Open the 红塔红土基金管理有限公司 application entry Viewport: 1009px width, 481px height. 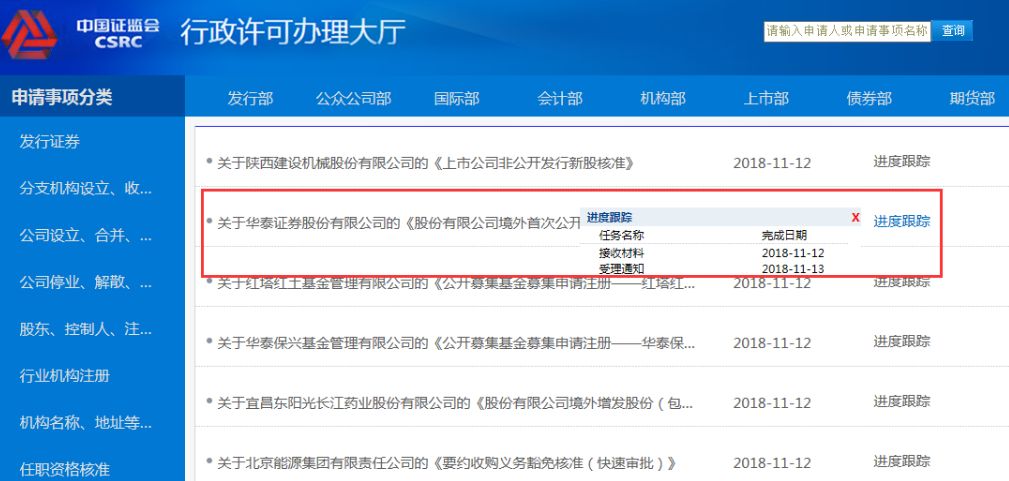click(x=456, y=283)
